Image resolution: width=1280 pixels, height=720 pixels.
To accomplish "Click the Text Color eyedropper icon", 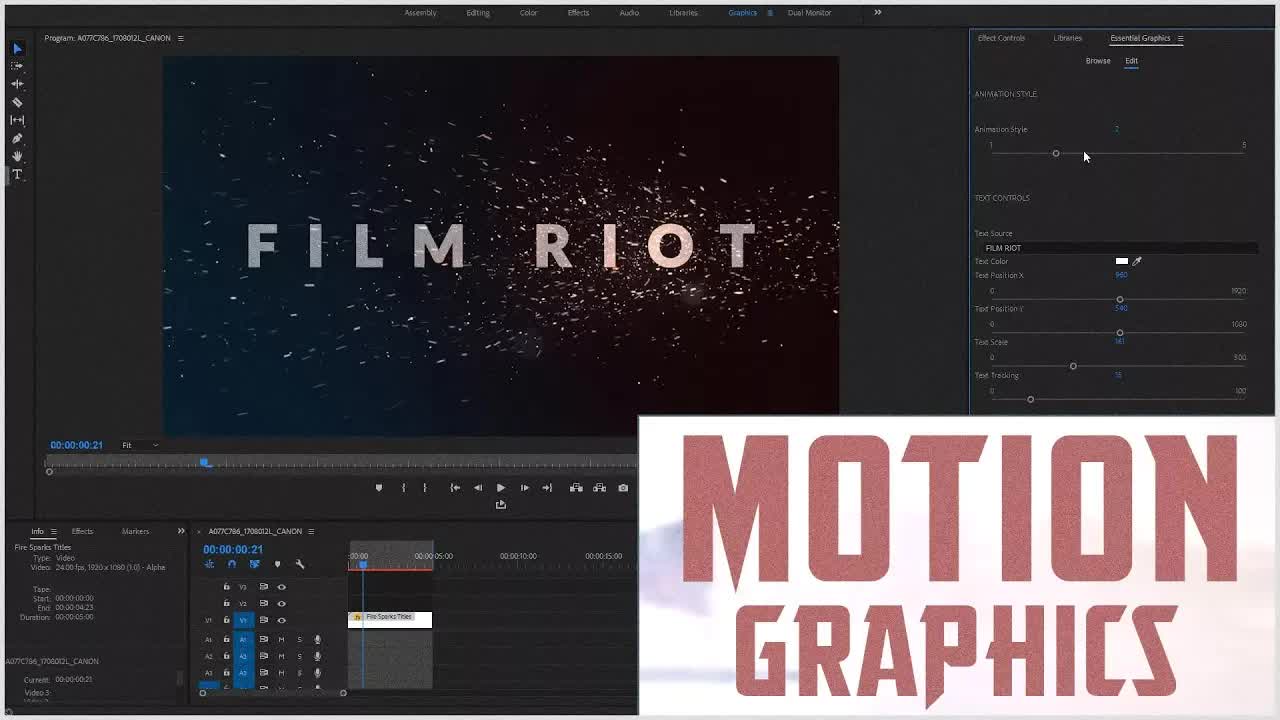I will [x=1137, y=261].
